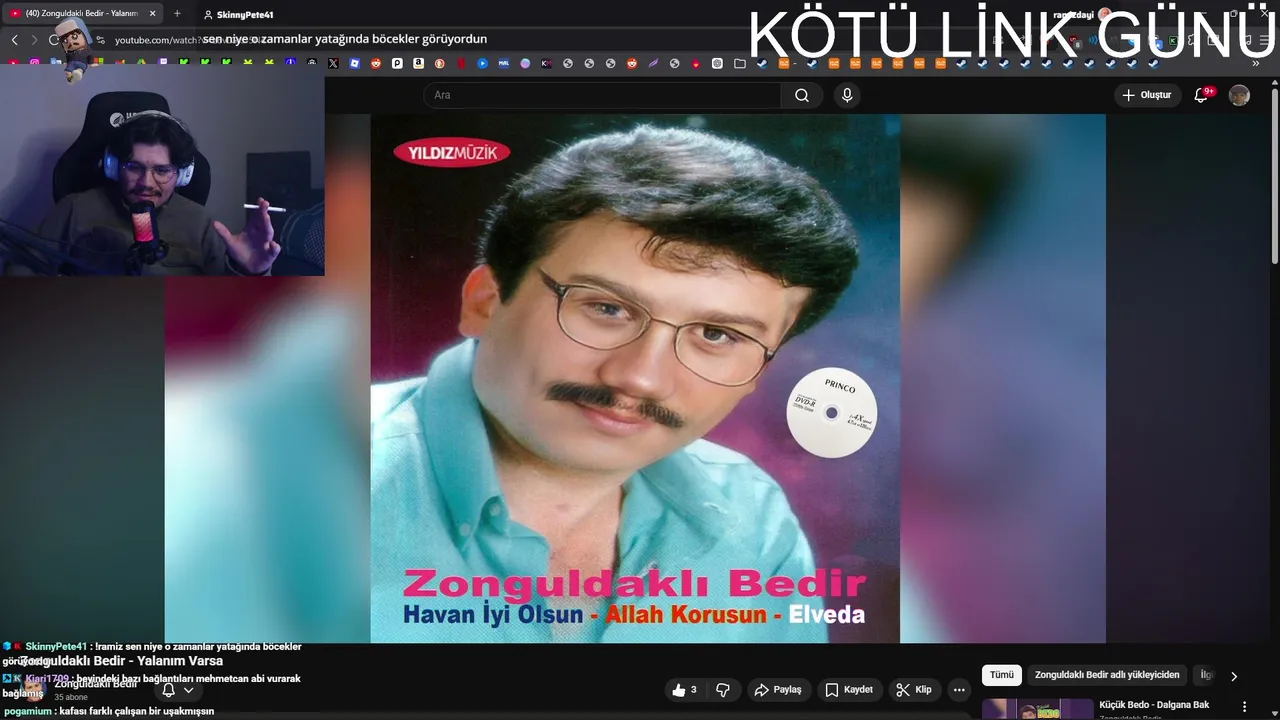
Task: Select the Tümü filter chip
Action: [x=1001, y=675]
